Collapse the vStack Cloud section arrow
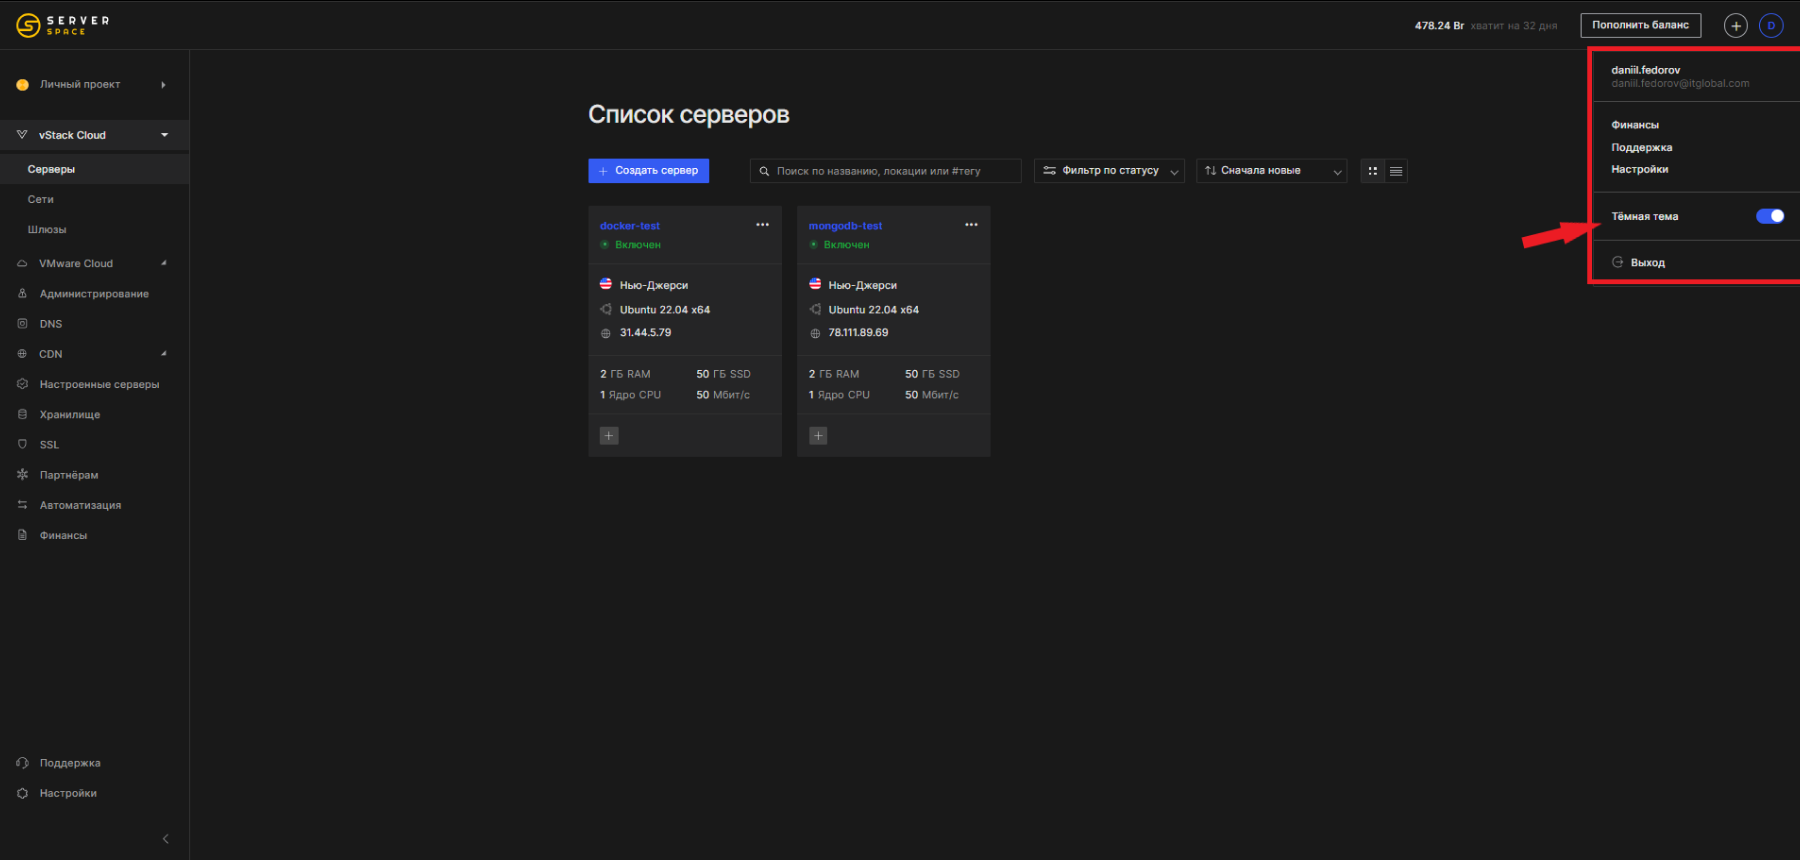 [x=164, y=135]
